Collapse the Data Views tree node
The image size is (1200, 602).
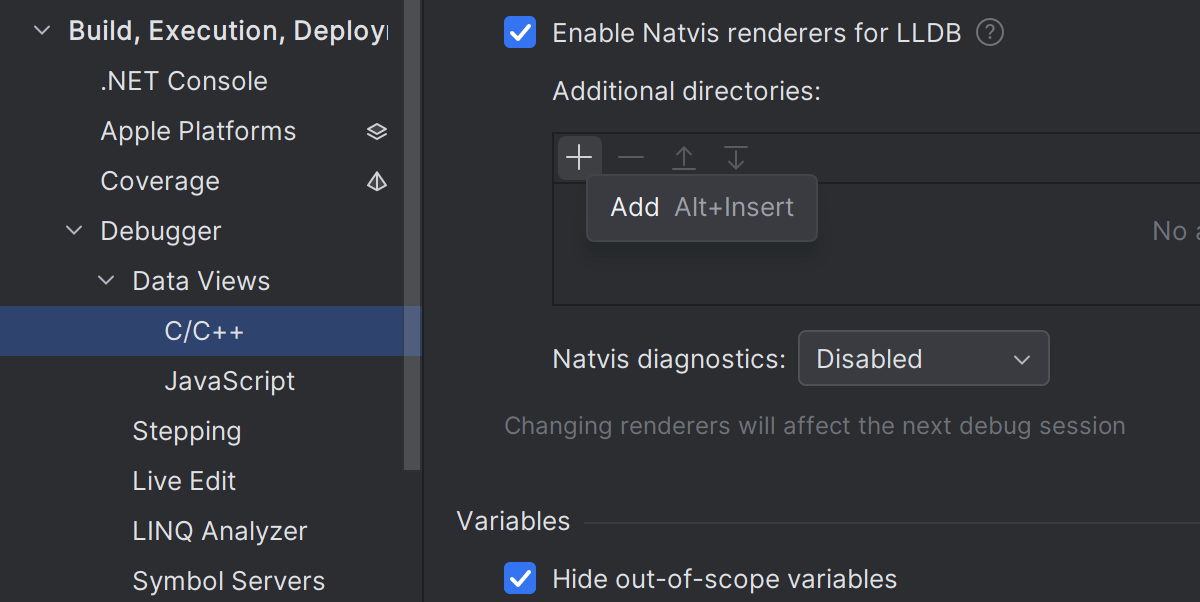tap(106, 282)
